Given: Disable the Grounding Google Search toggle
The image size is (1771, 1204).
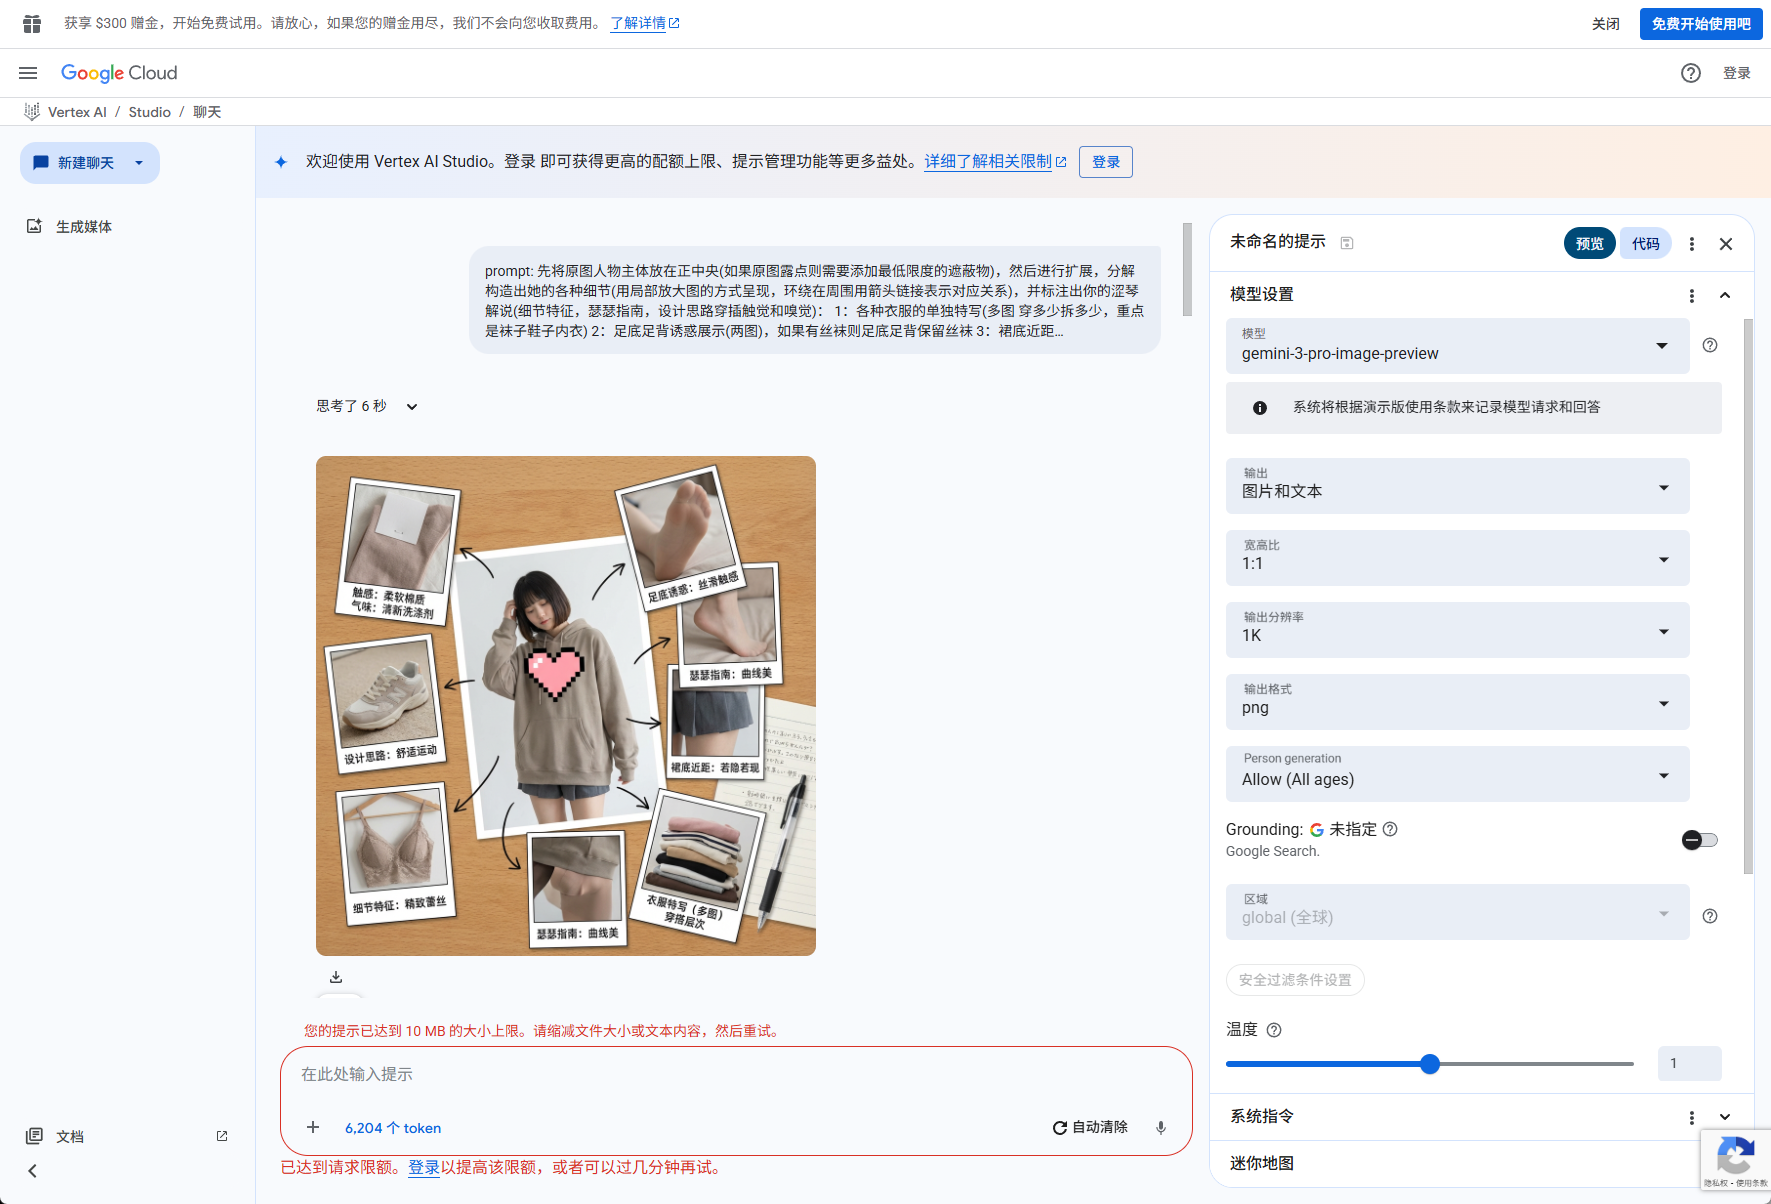Looking at the screenshot, I should (x=1699, y=840).
